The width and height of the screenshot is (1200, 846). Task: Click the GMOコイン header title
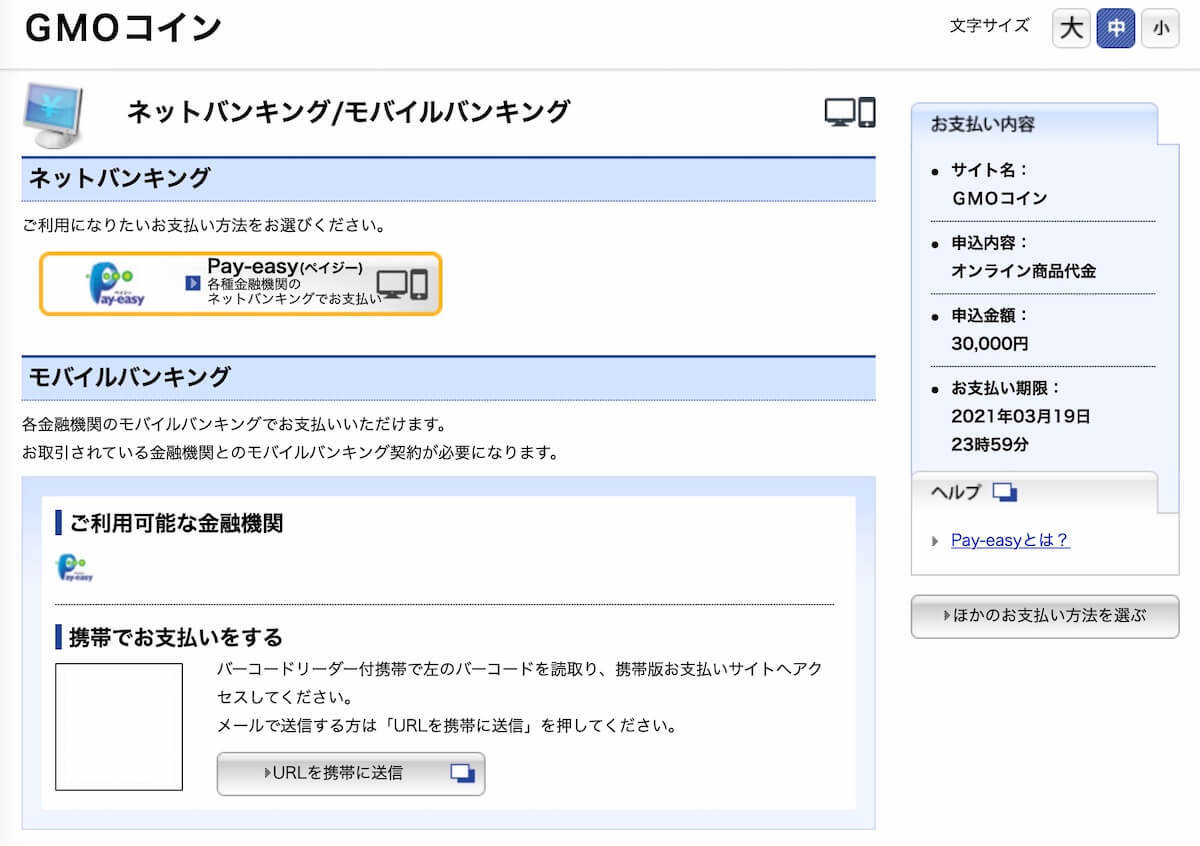click(122, 29)
